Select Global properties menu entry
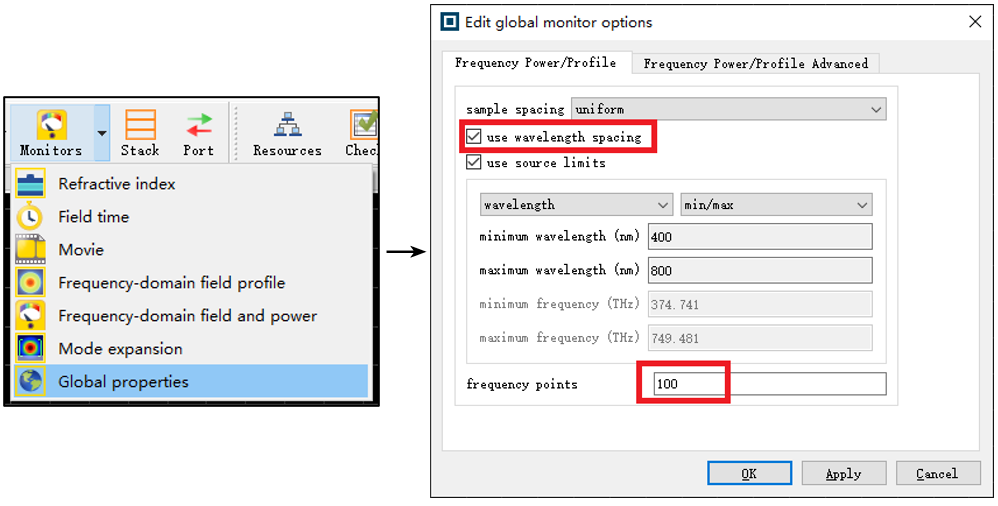Screen dimensions: 998x506 tap(123, 382)
